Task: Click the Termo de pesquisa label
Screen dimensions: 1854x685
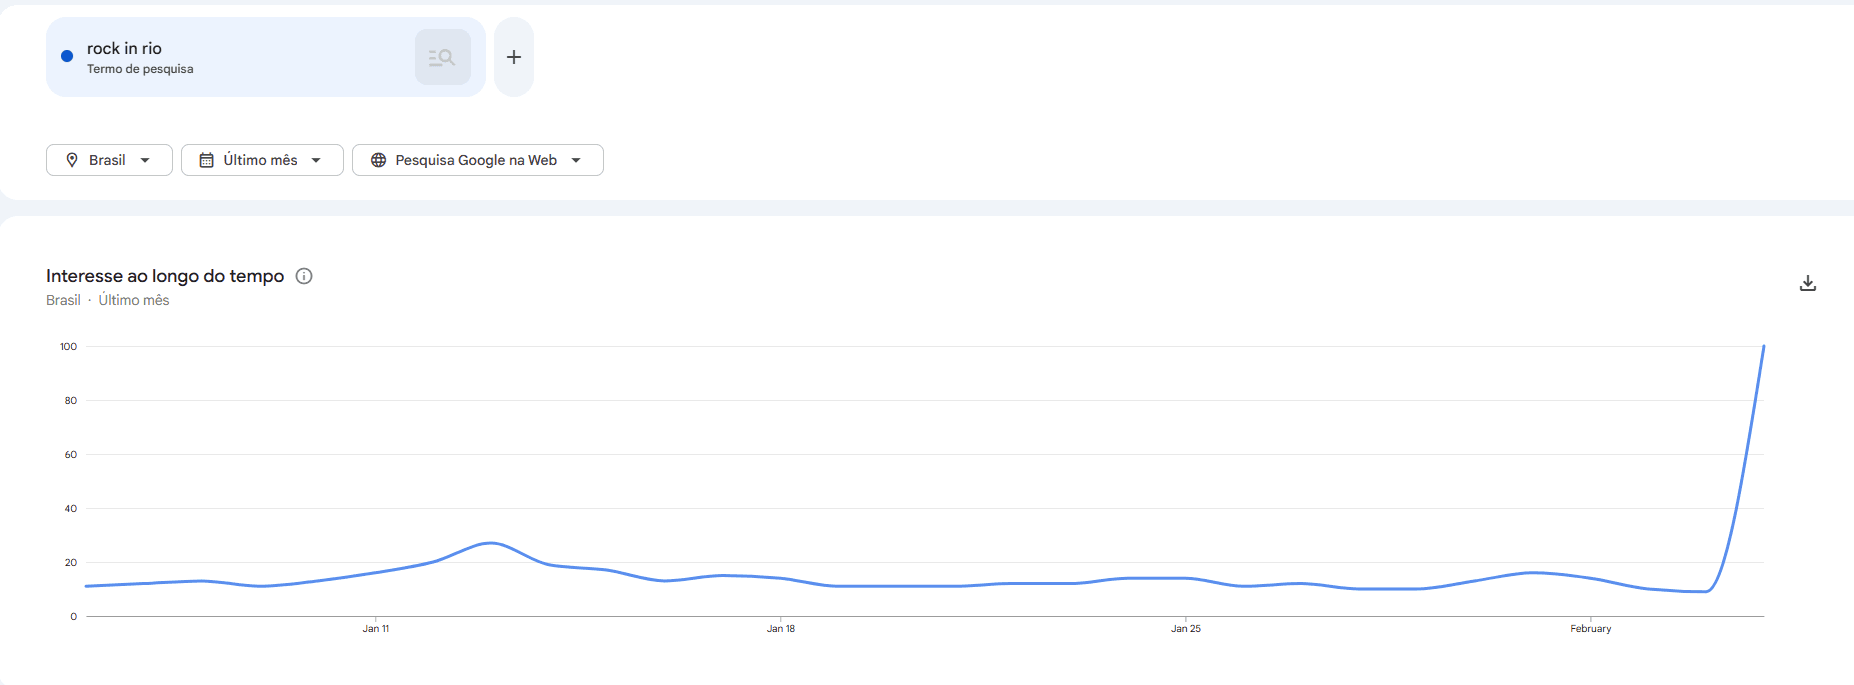Action: pos(140,69)
